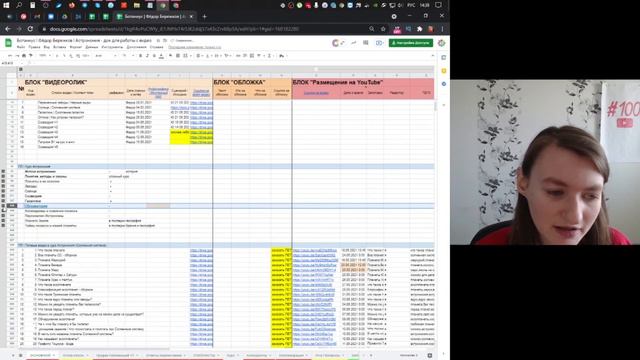Open the Файл menu

pyautogui.click(x=20, y=47)
